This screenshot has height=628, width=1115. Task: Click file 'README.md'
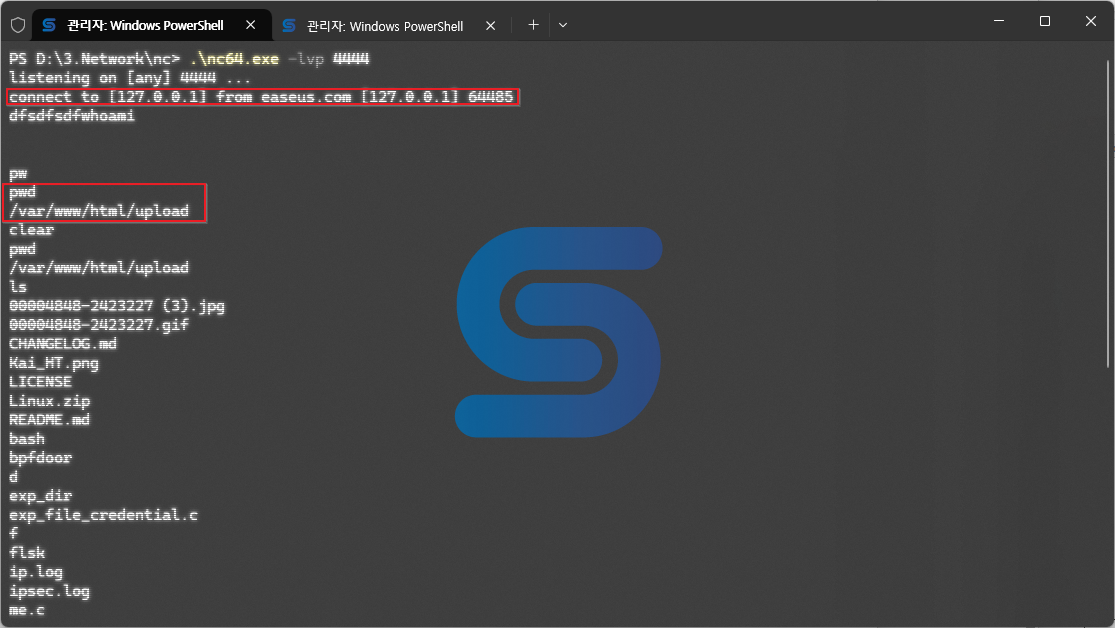click(49, 420)
